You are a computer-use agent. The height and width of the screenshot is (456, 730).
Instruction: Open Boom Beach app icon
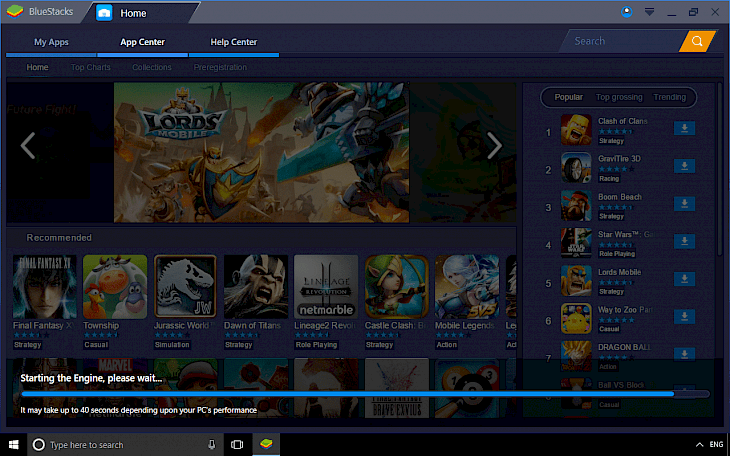pyautogui.click(x=576, y=205)
